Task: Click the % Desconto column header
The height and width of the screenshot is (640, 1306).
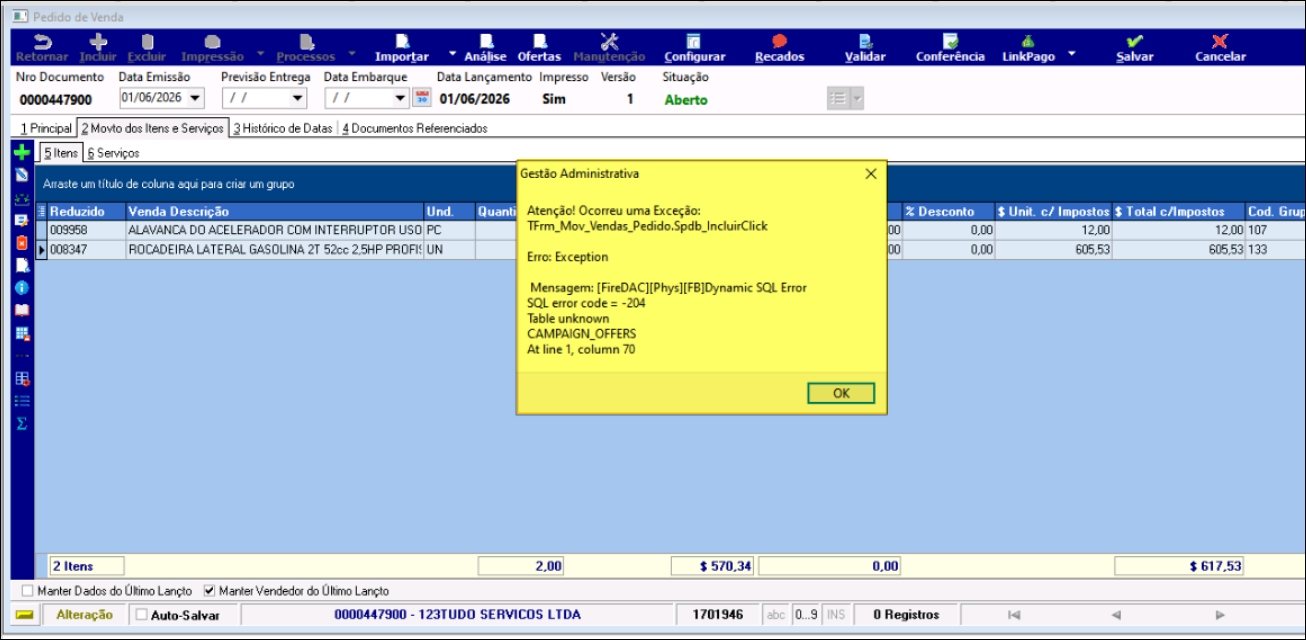Action: (949, 211)
